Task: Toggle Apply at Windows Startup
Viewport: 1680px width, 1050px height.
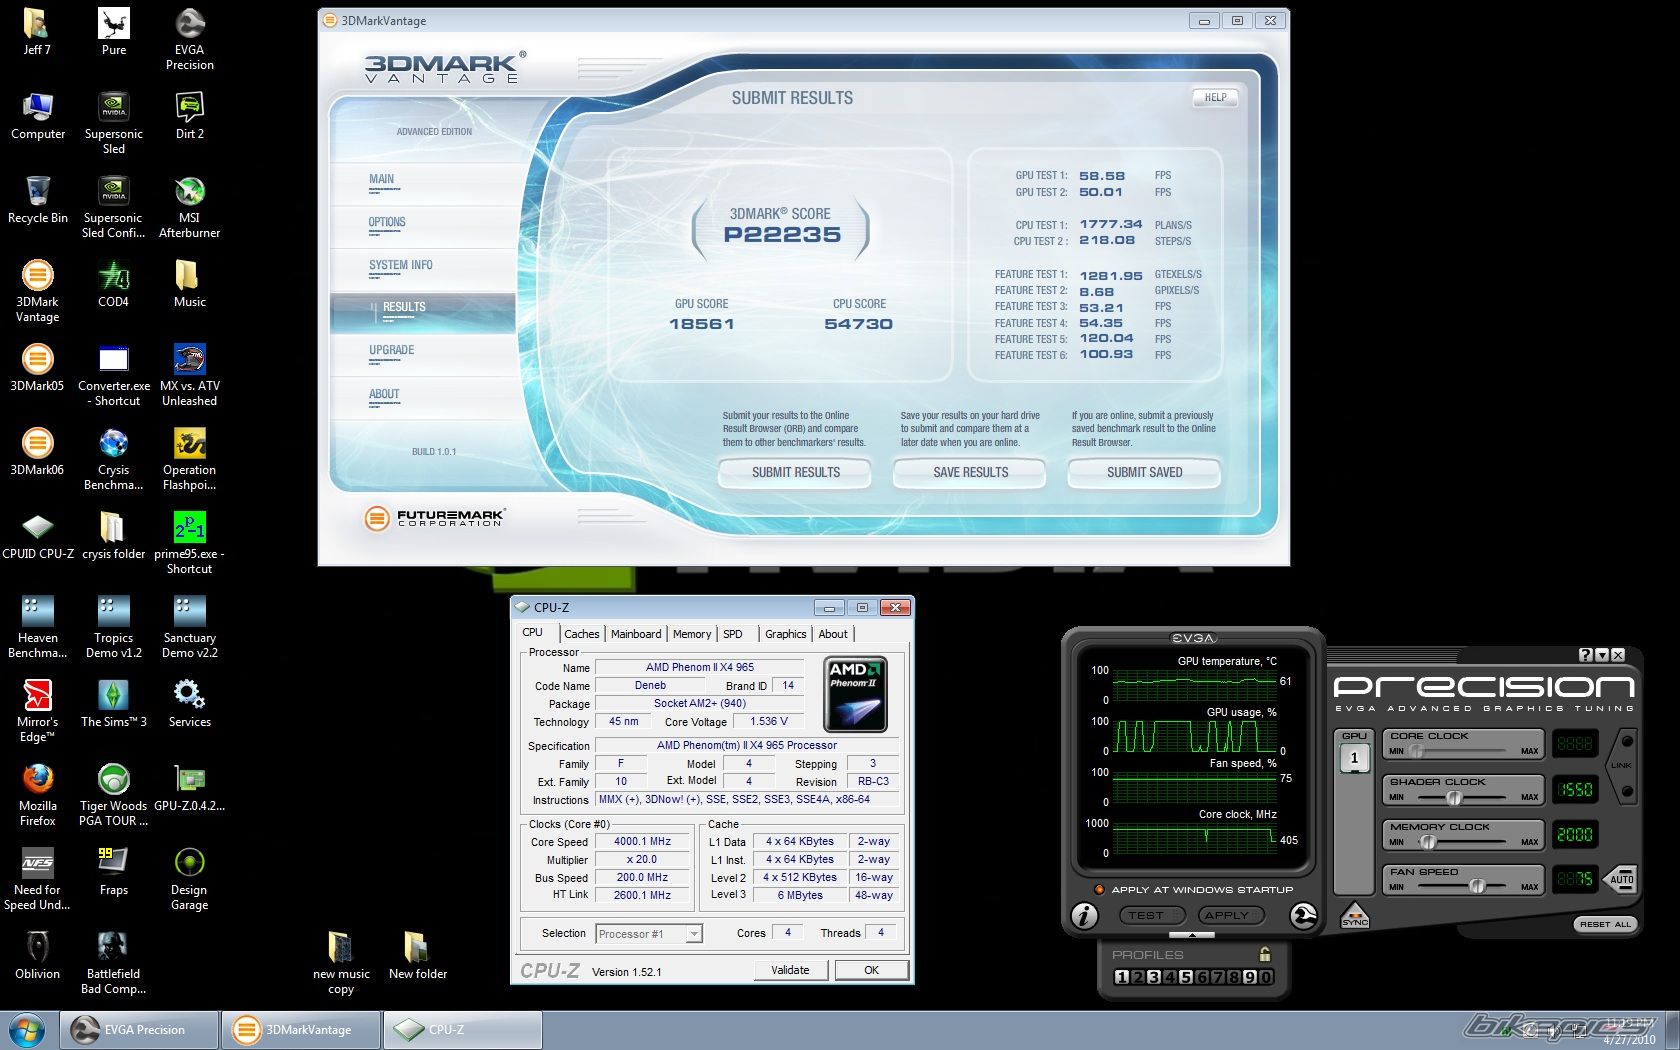Action: pyautogui.click(x=1099, y=889)
